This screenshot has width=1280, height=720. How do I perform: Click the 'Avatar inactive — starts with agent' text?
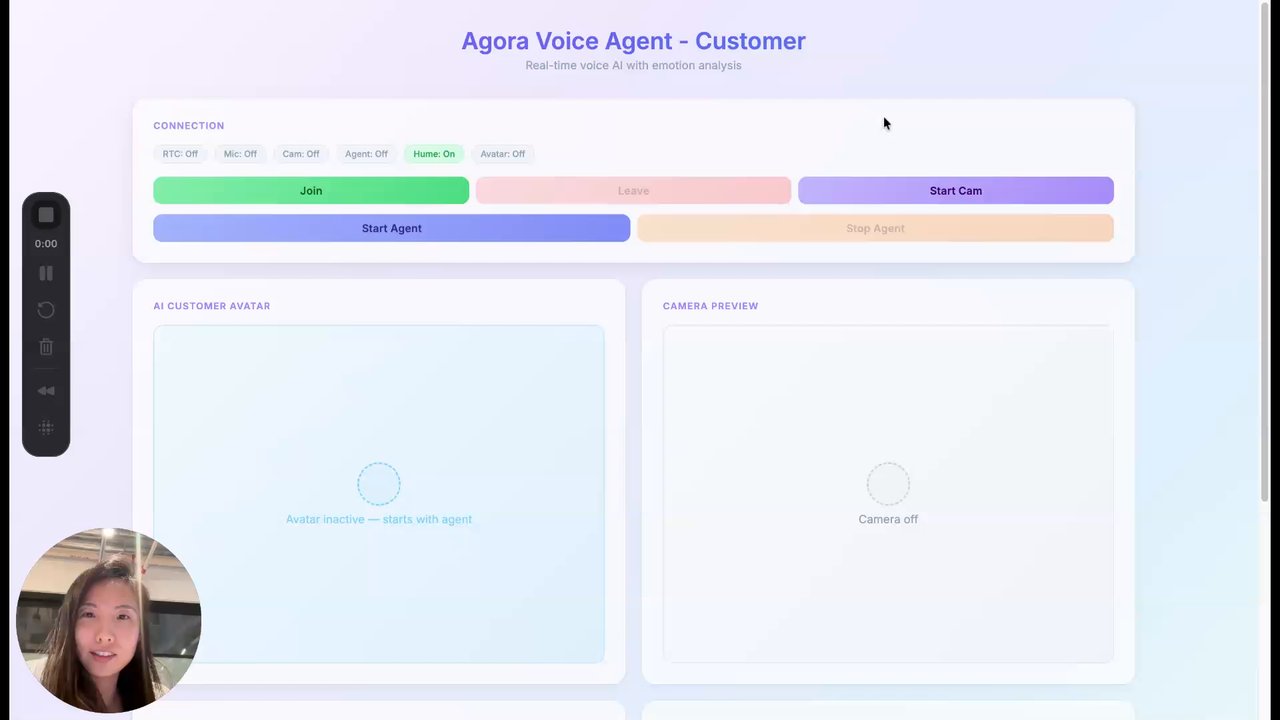379,519
